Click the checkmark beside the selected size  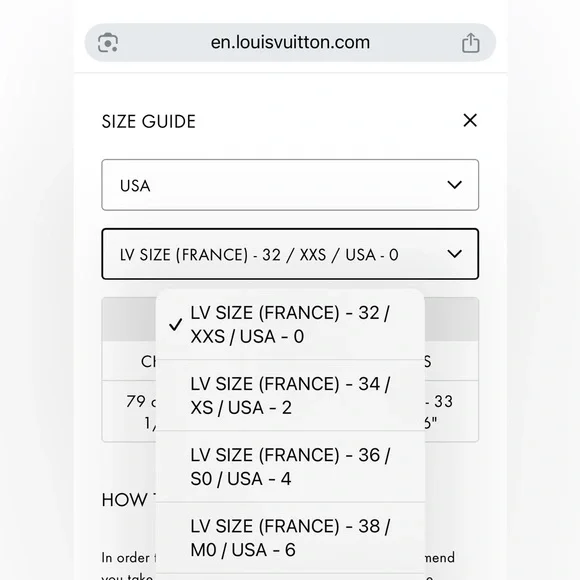coord(175,324)
